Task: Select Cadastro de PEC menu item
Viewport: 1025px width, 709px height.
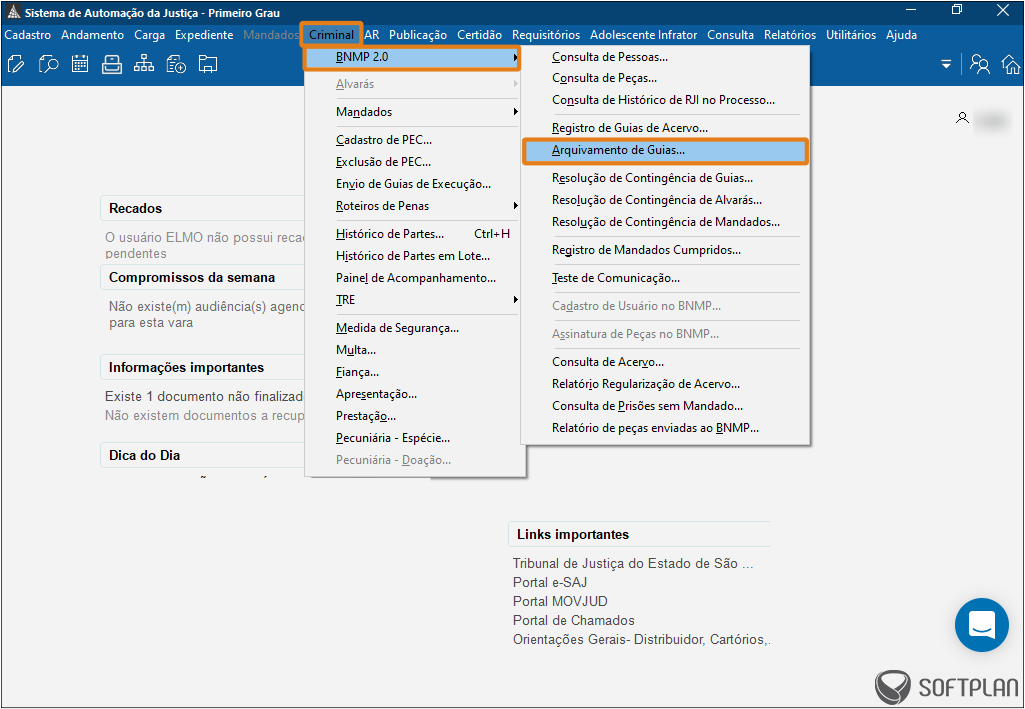Action: [x=414, y=140]
